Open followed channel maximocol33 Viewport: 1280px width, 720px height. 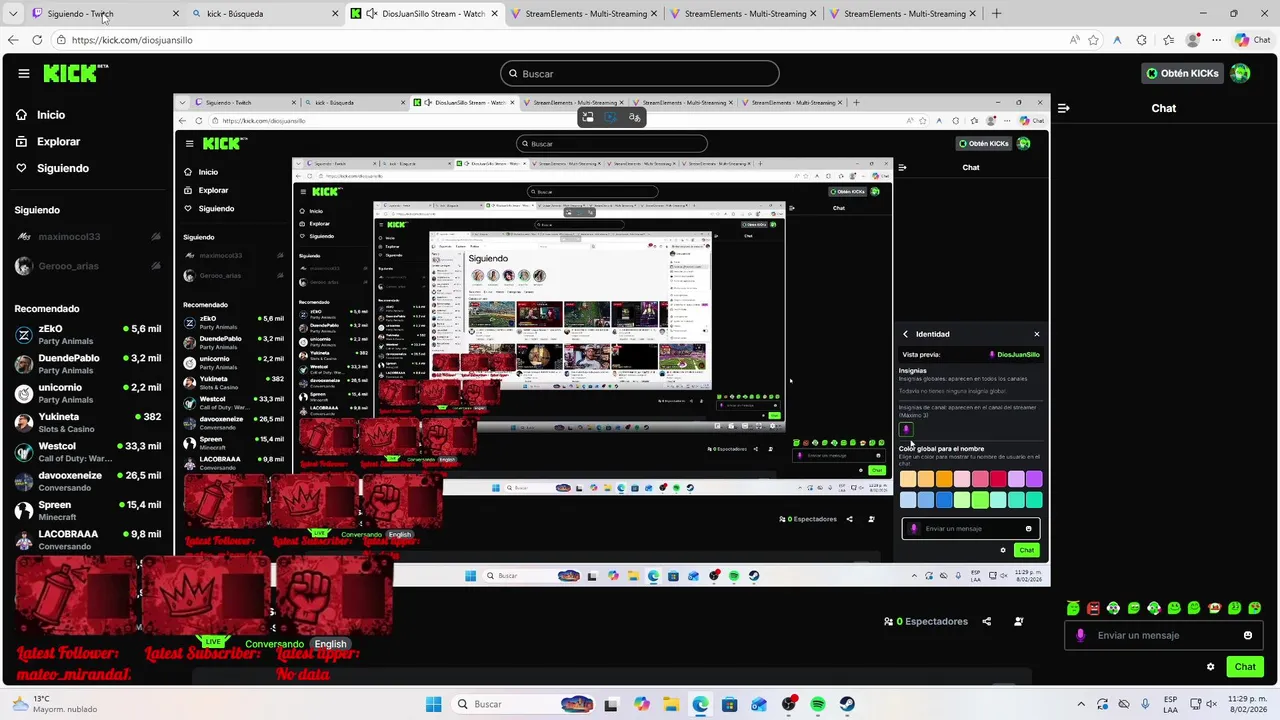88,237
